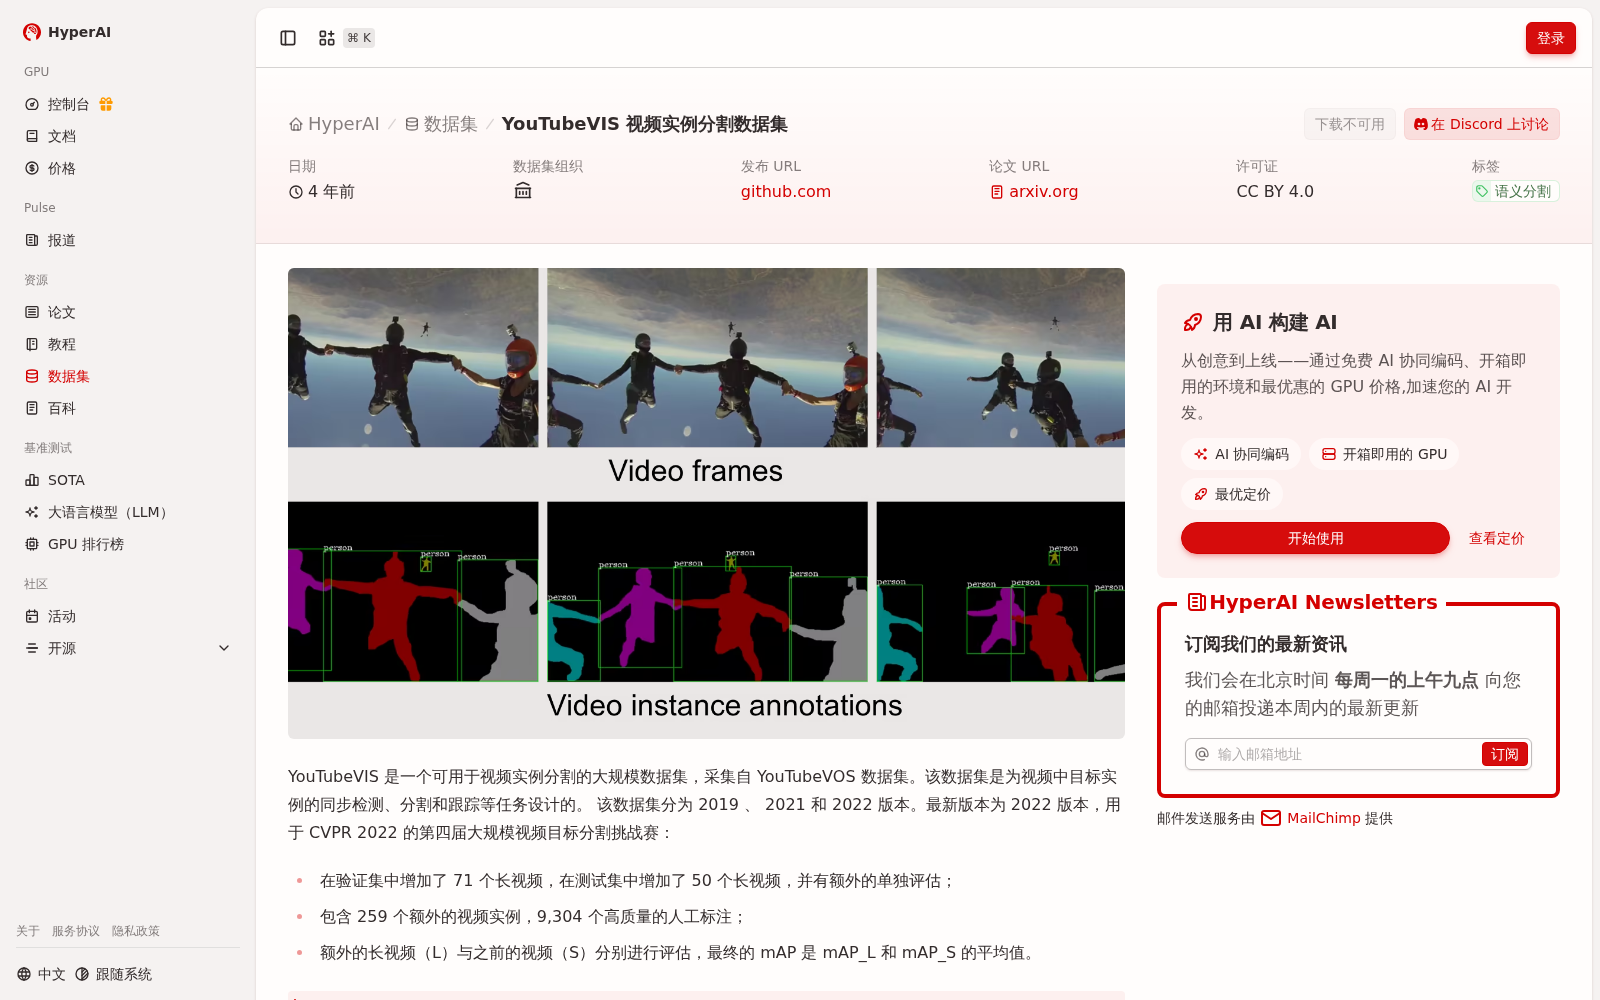The width and height of the screenshot is (1600, 1000).
Task: Go to 报道 under Pulse
Action: (128, 240)
